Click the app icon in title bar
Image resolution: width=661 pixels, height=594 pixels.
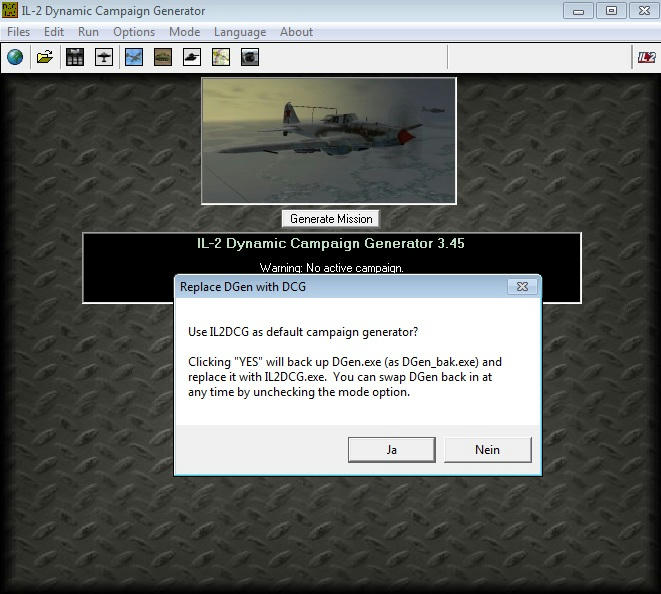click(x=10, y=11)
